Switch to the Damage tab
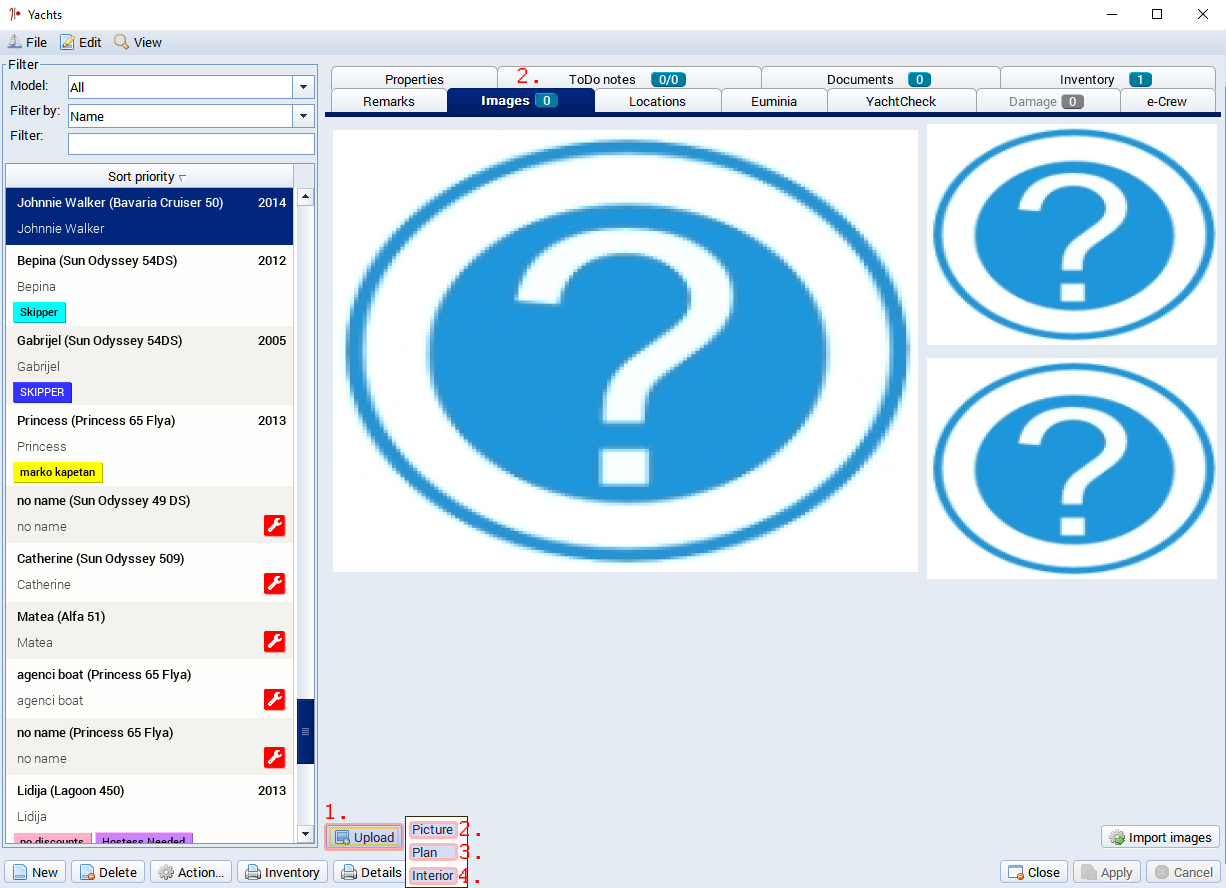Viewport: 1226px width, 888px height. (x=1047, y=101)
